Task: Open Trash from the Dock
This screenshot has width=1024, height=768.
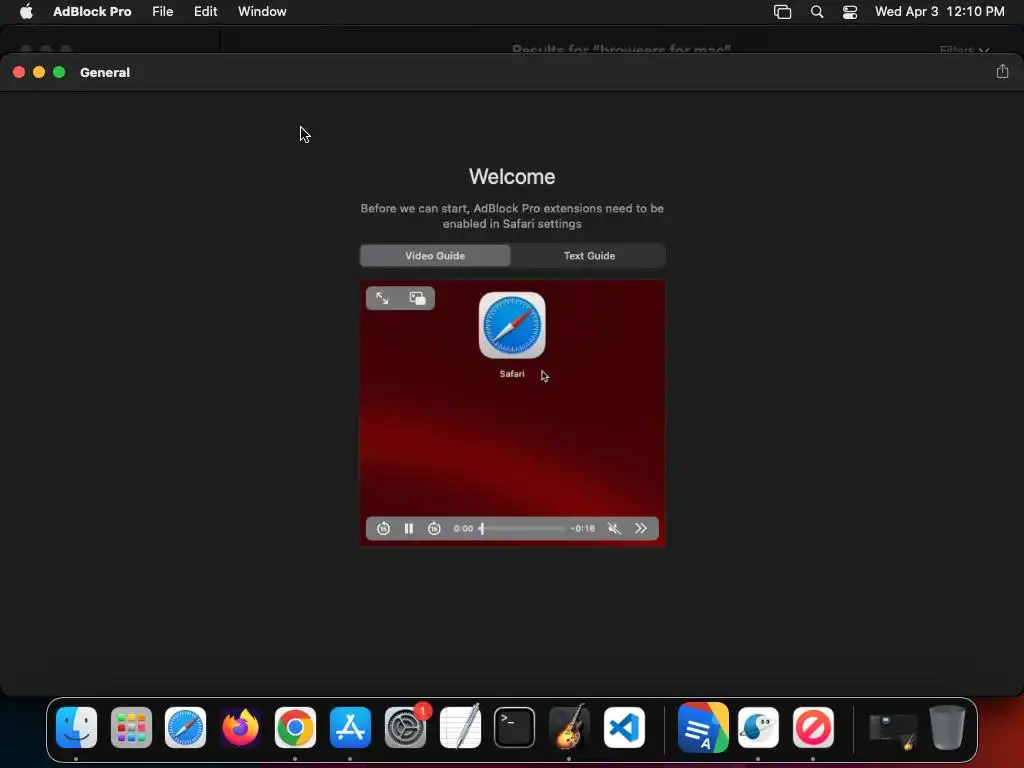Action: (x=947, y=728)
